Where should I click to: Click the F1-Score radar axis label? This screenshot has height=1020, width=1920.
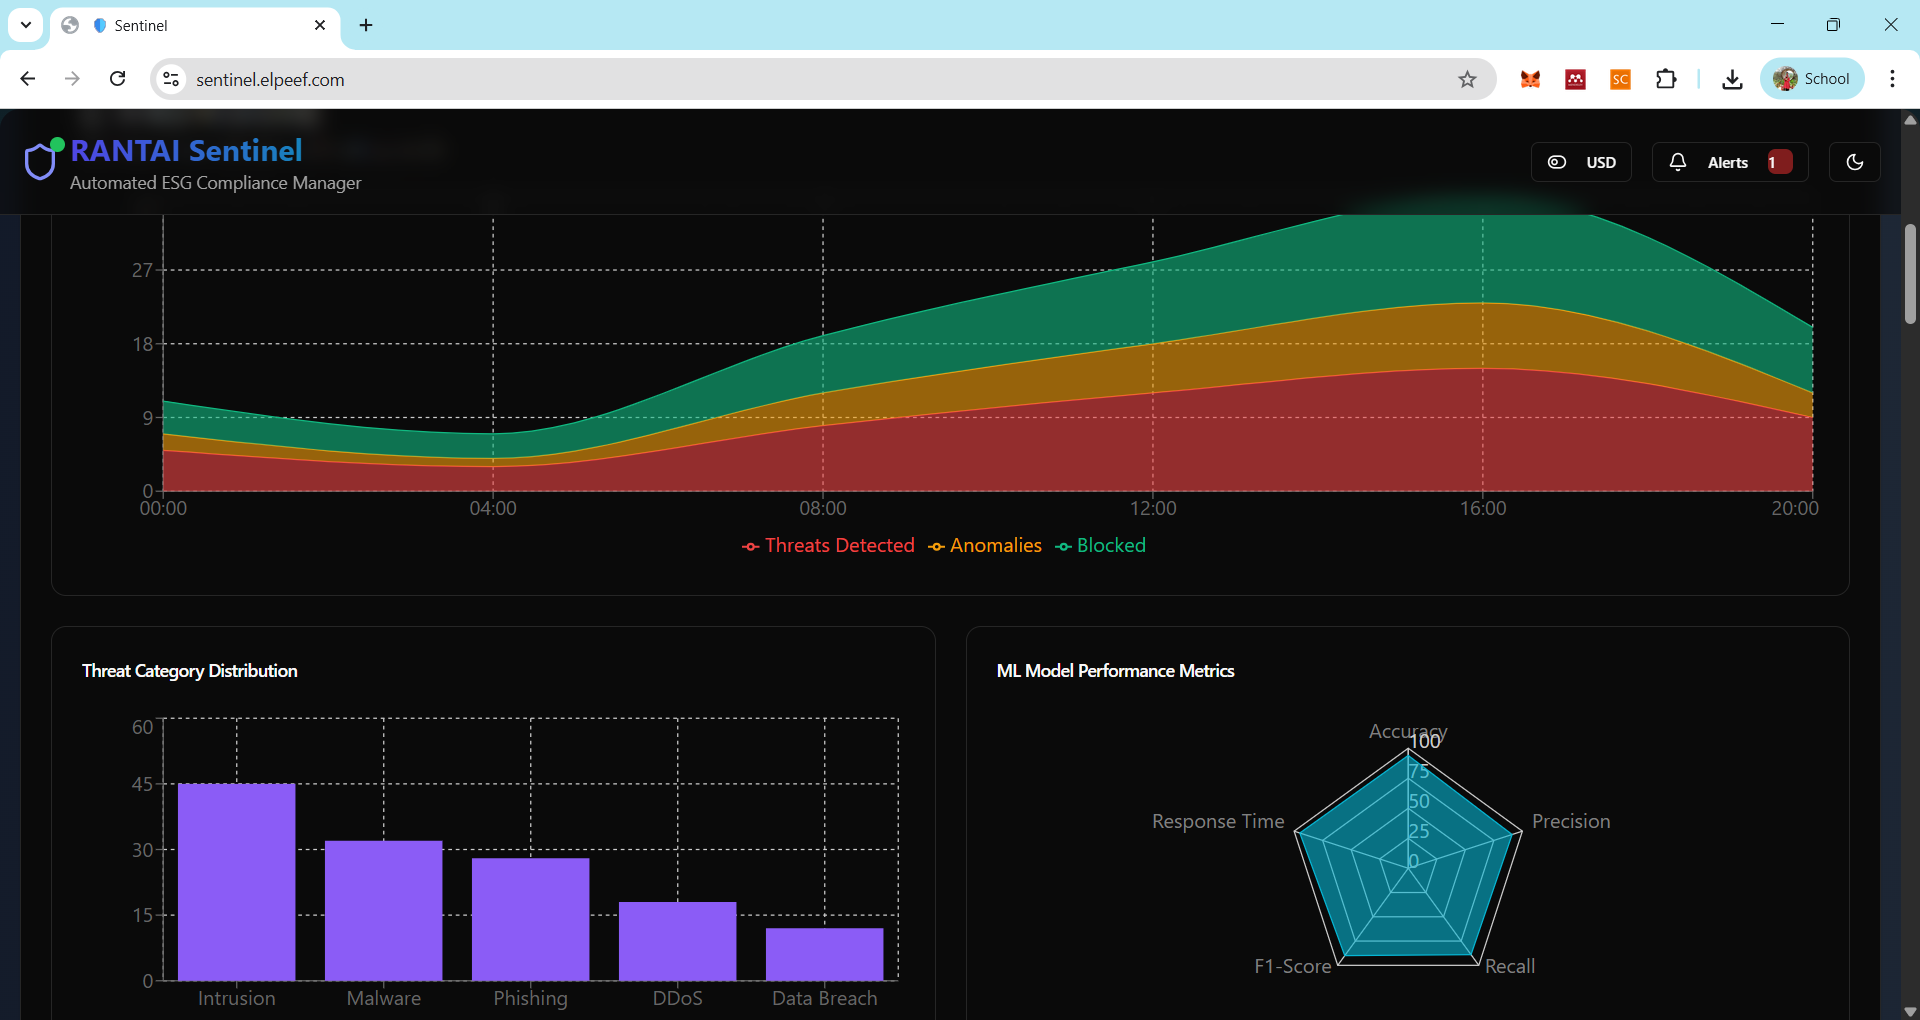pyautogui.click(x=1293, y=966)
